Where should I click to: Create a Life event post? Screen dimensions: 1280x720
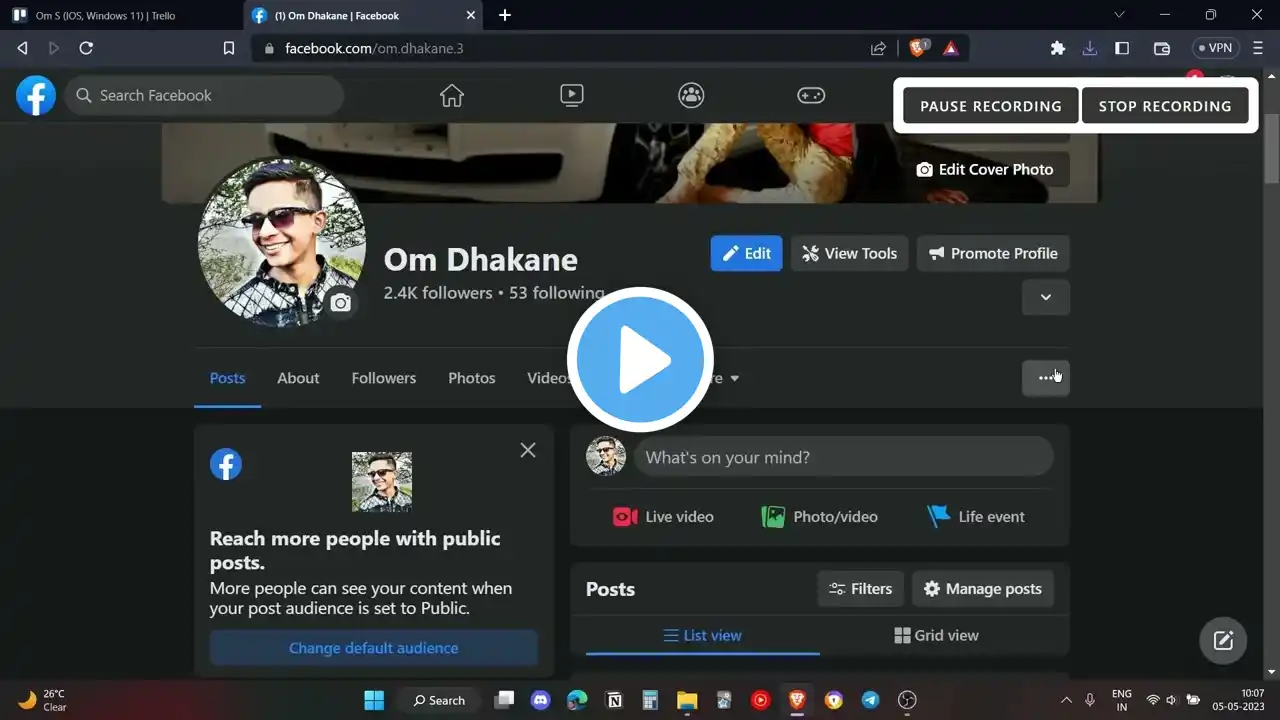(x=976, y=517)
